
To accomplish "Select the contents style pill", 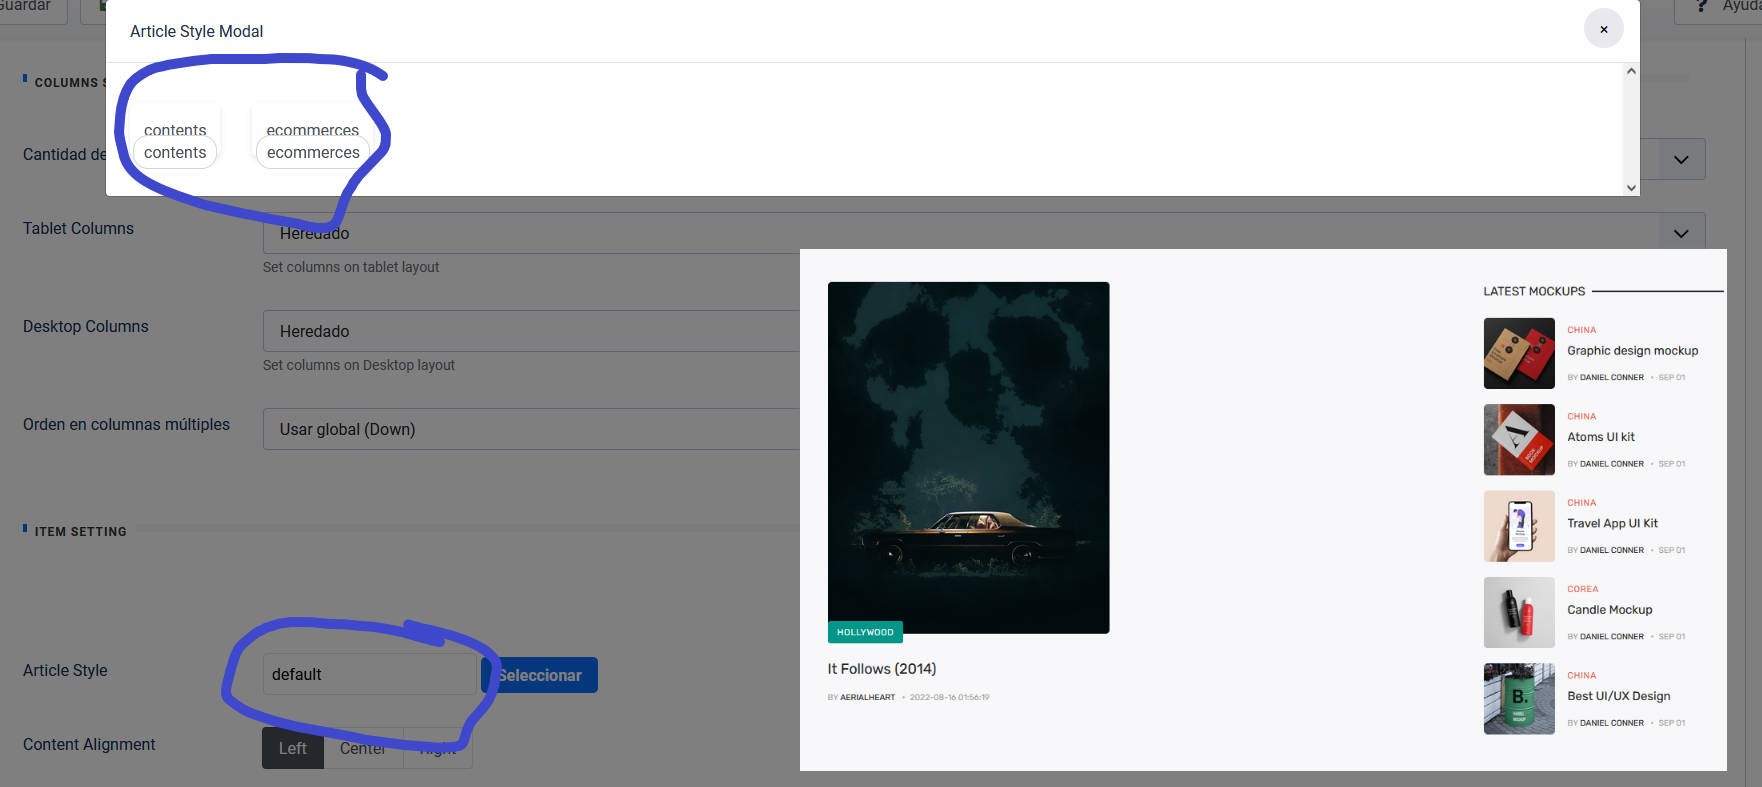I will 175,152.
